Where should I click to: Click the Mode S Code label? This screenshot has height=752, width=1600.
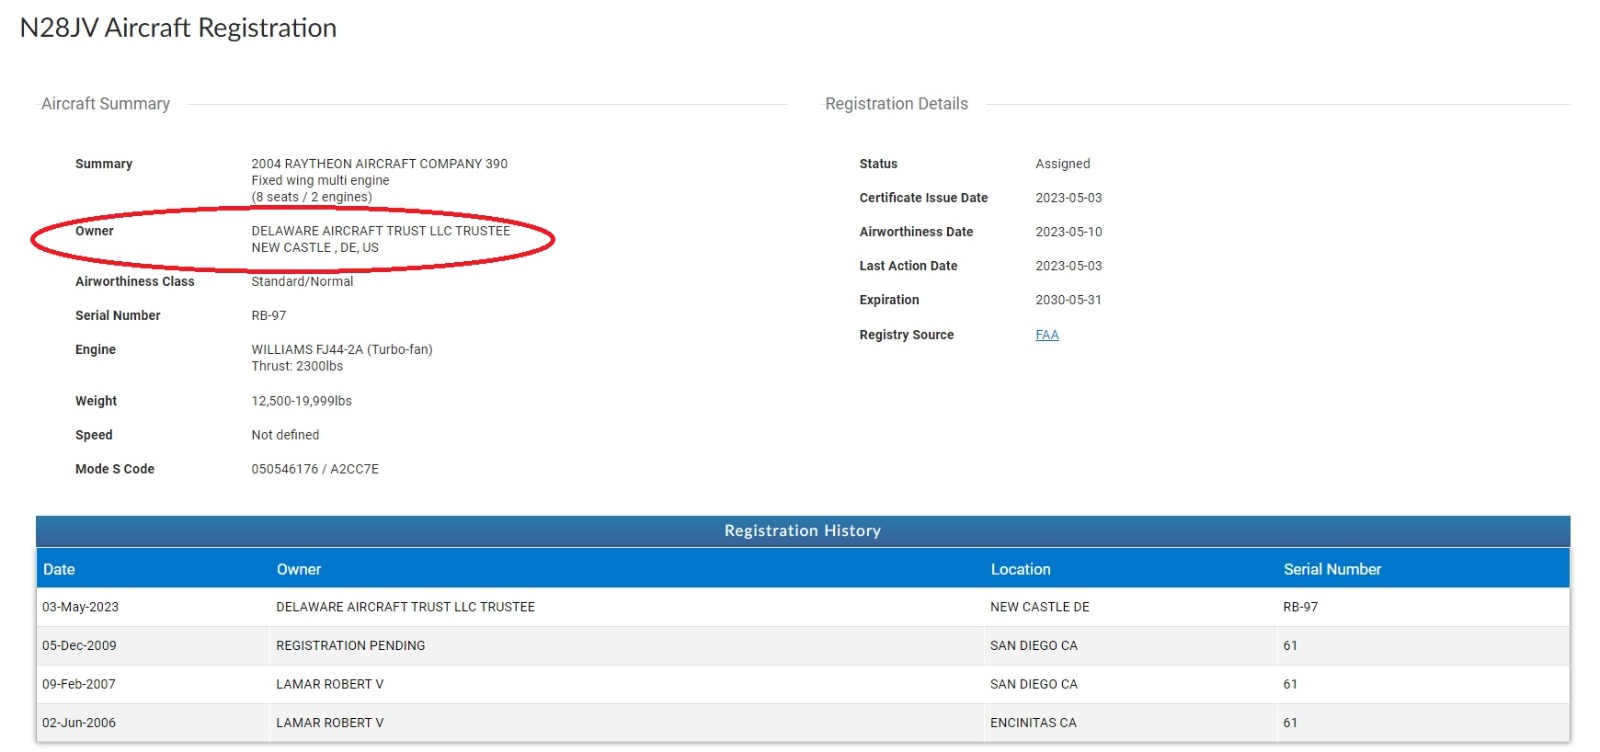[x=115, y=469]
